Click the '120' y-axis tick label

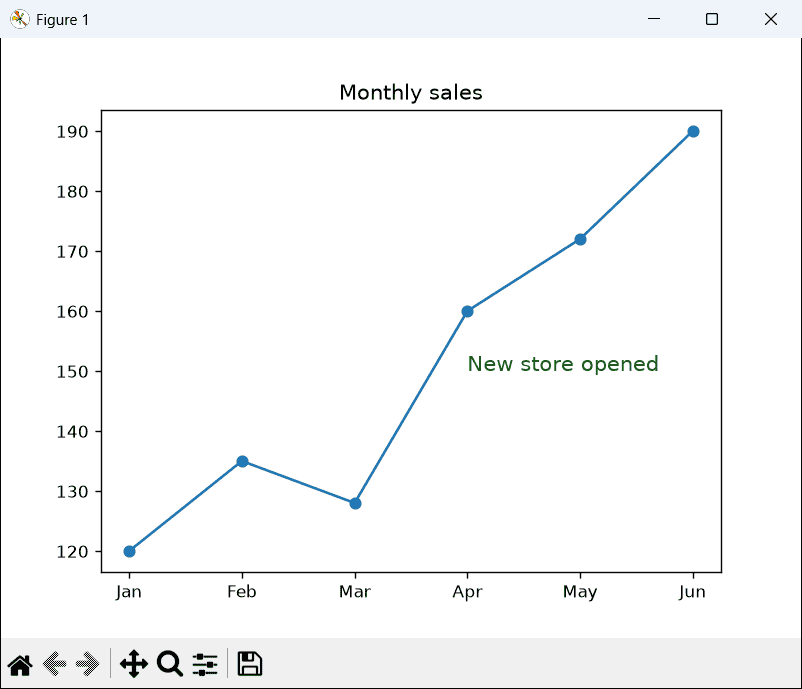tap(72, 552)
